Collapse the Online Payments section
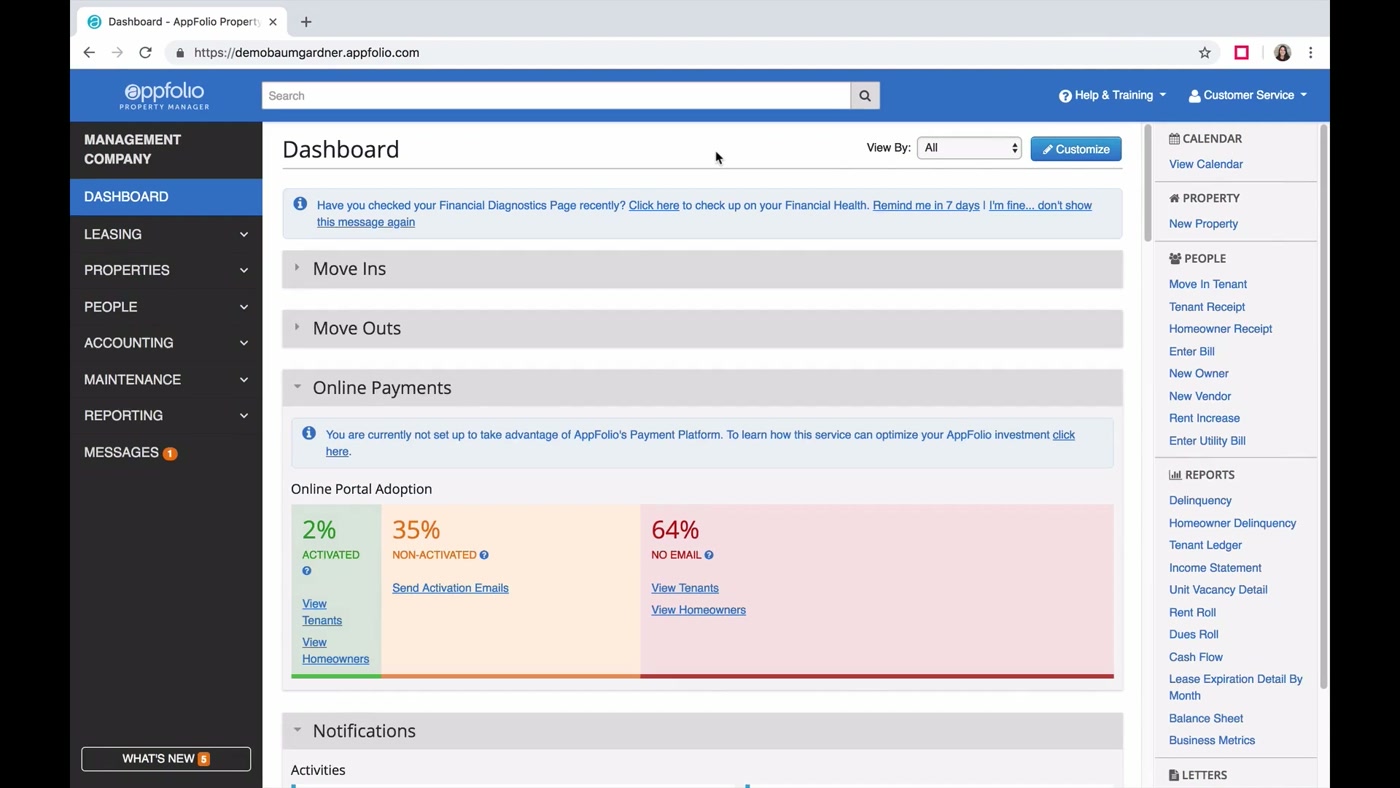 702,388
